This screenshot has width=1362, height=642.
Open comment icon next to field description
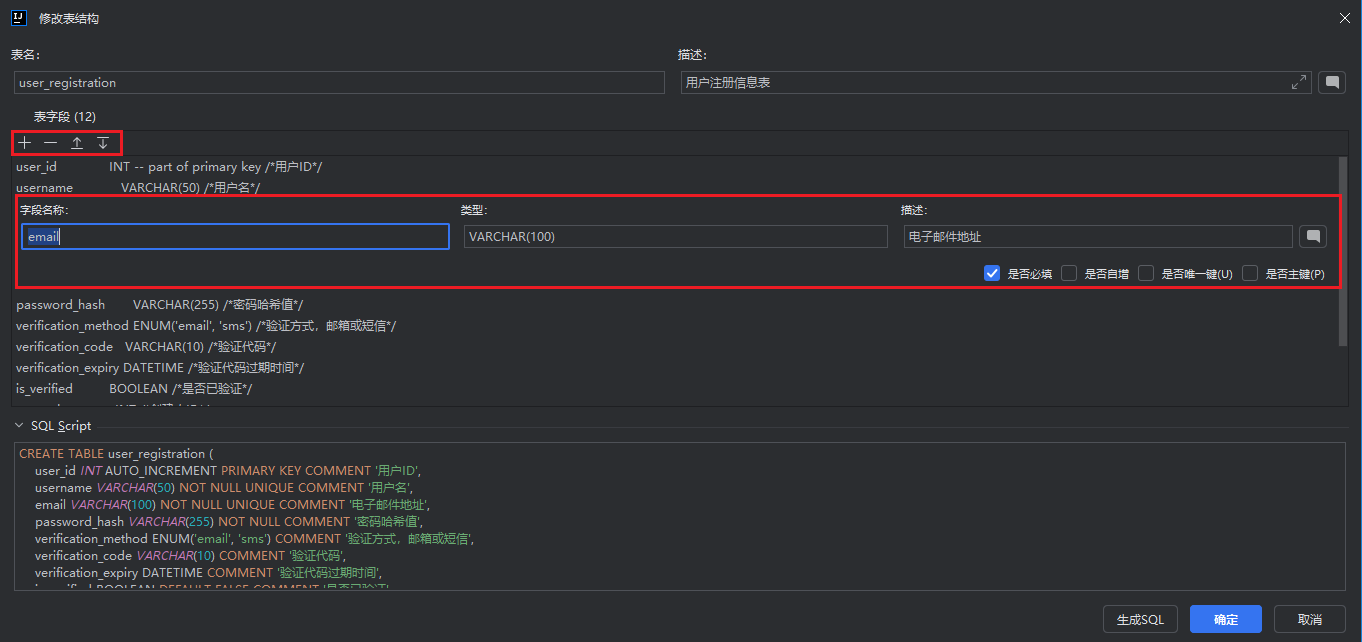1313,237
